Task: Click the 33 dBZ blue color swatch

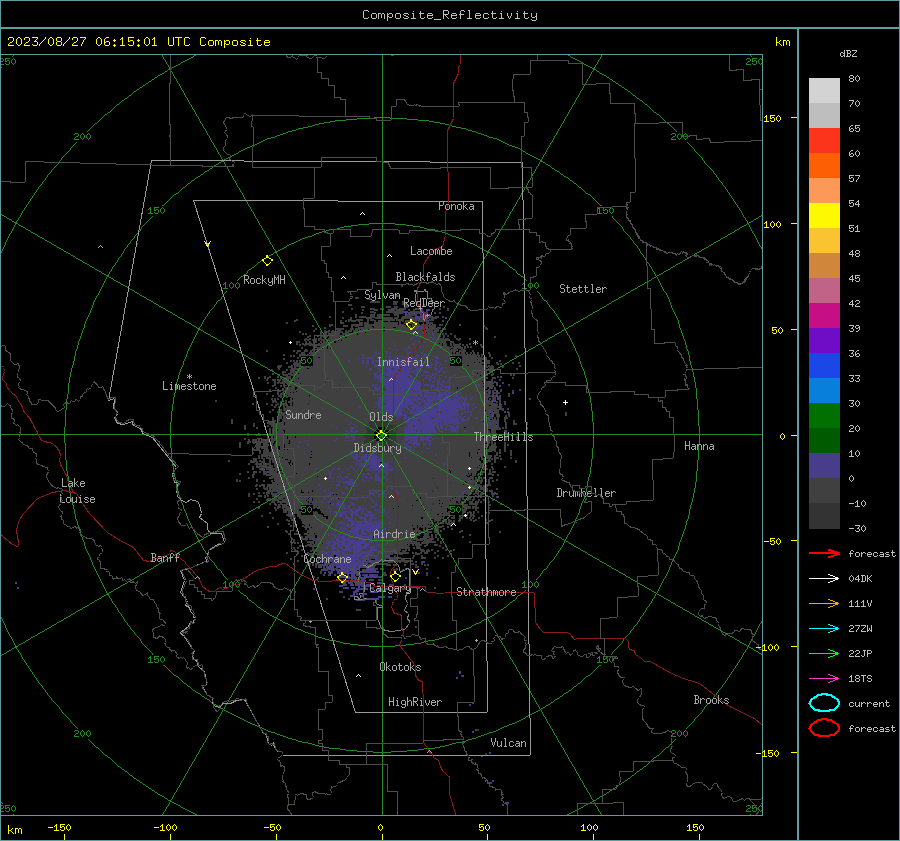Action: [824, 390]
